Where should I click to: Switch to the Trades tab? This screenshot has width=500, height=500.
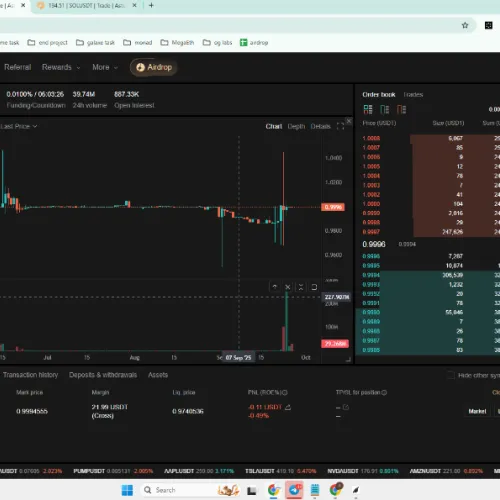[x=413, y=95]
